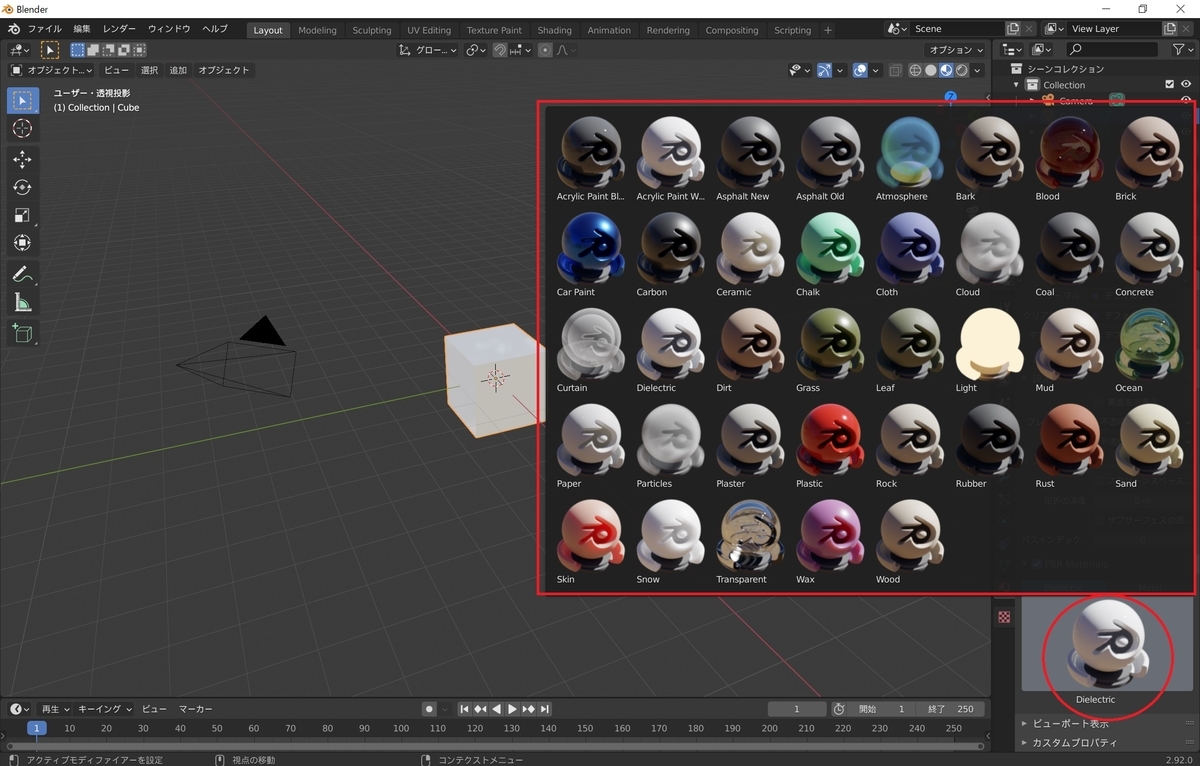Select the Select Box tool in the toolbar
Screen dimensions: 1200x766
click(22, 101)
